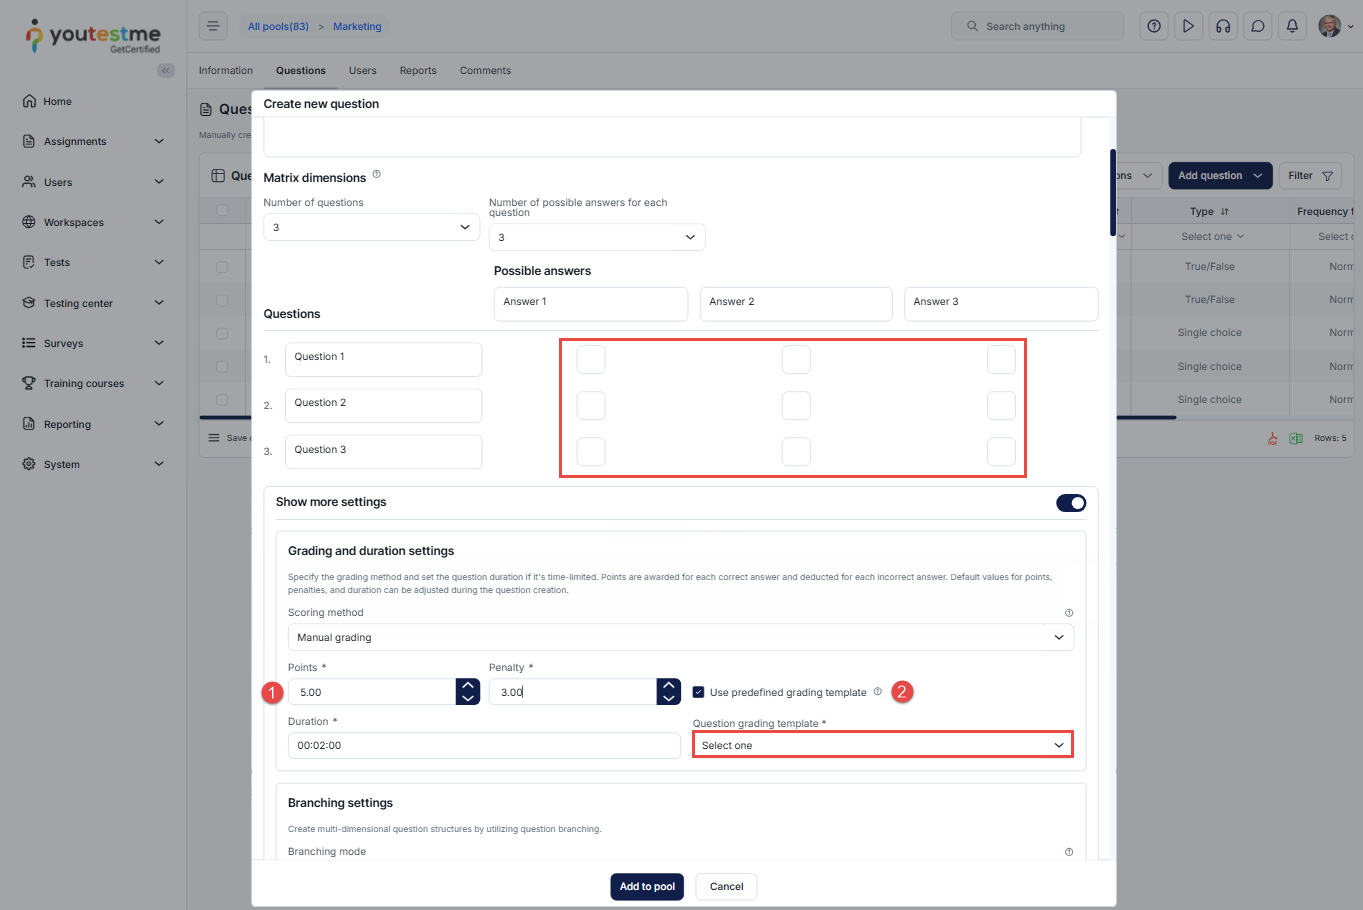Viewport: 1363px width, 910px height.
Task: Open notifications bell icon
Action: (x=1292, y=27)
